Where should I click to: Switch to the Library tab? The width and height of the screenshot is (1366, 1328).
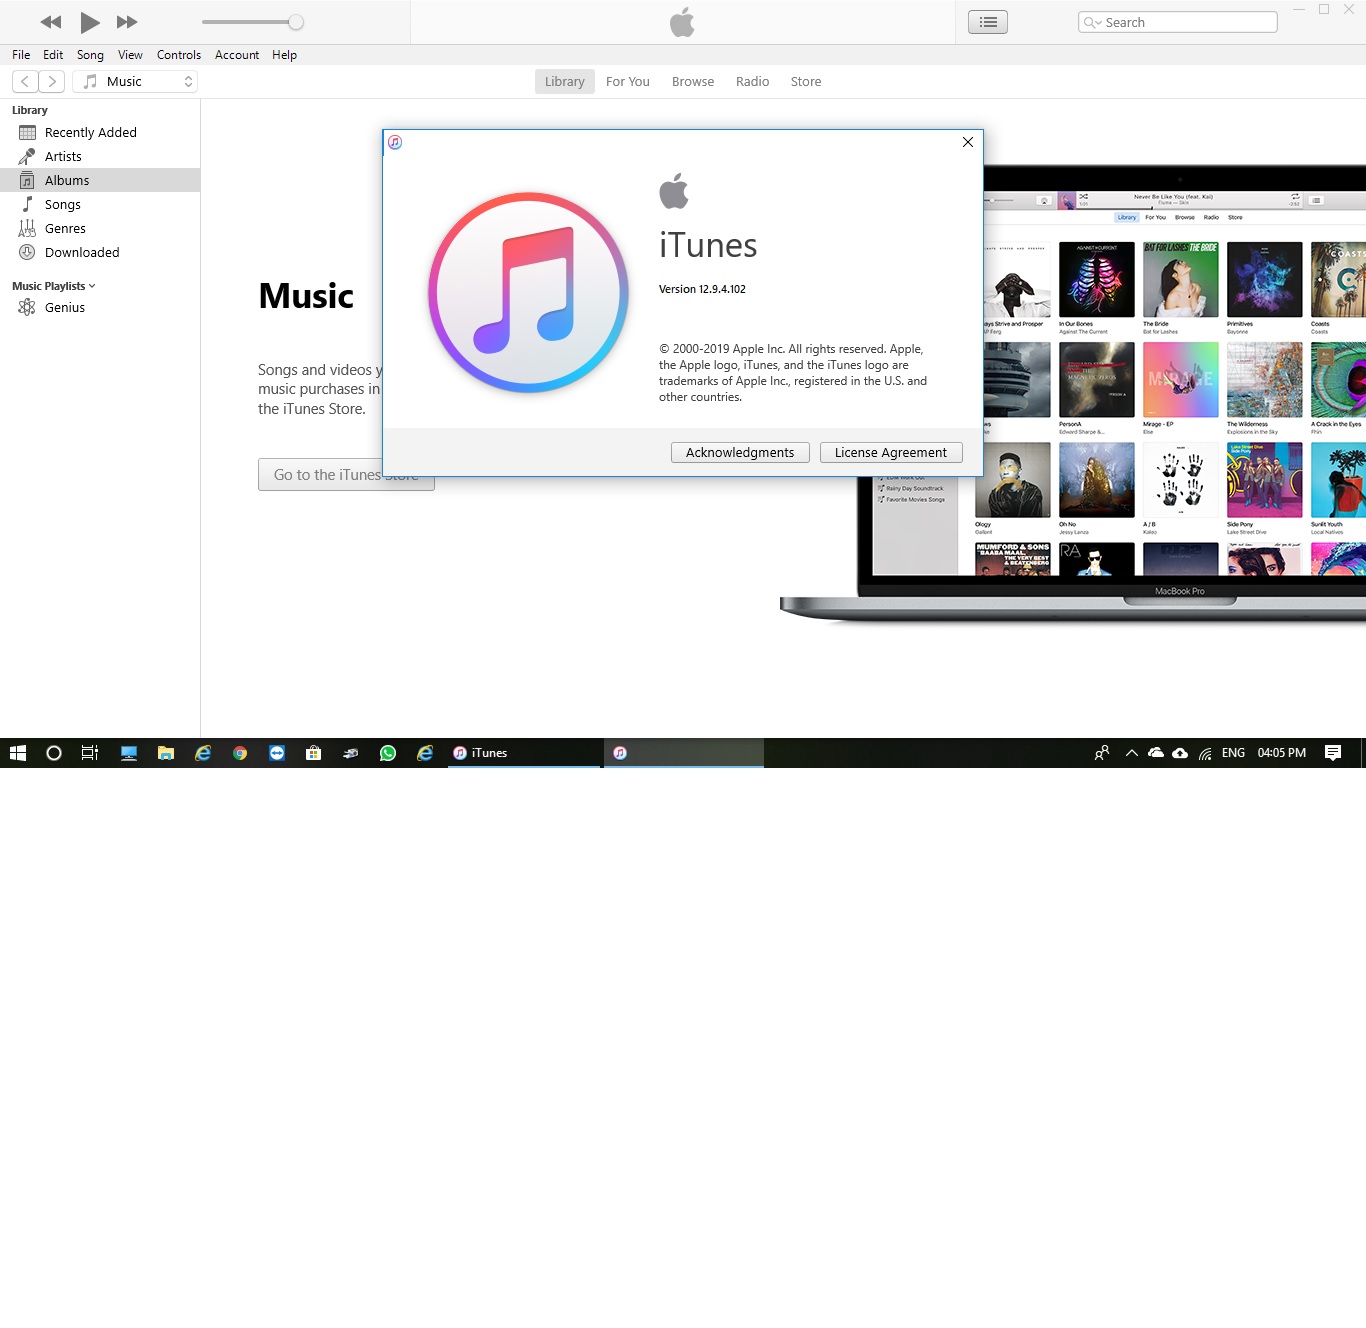pos(565,82)
